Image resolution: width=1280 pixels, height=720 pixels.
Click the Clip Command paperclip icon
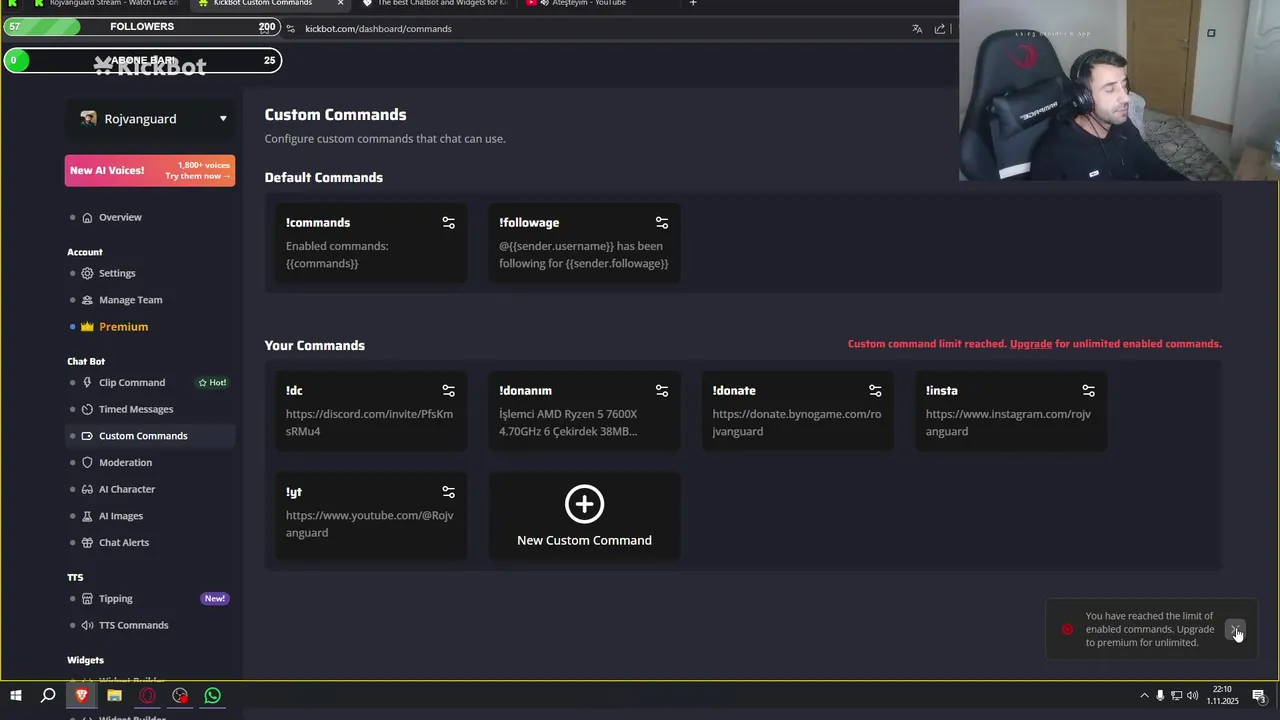(87, 383)
